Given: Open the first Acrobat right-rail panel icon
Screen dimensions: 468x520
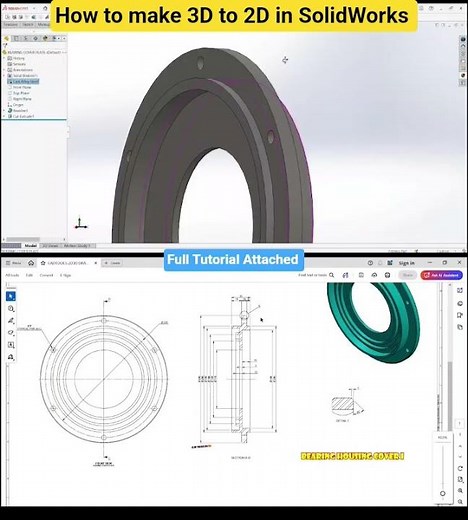Looking at the screenshot, I should coord(460,291).
